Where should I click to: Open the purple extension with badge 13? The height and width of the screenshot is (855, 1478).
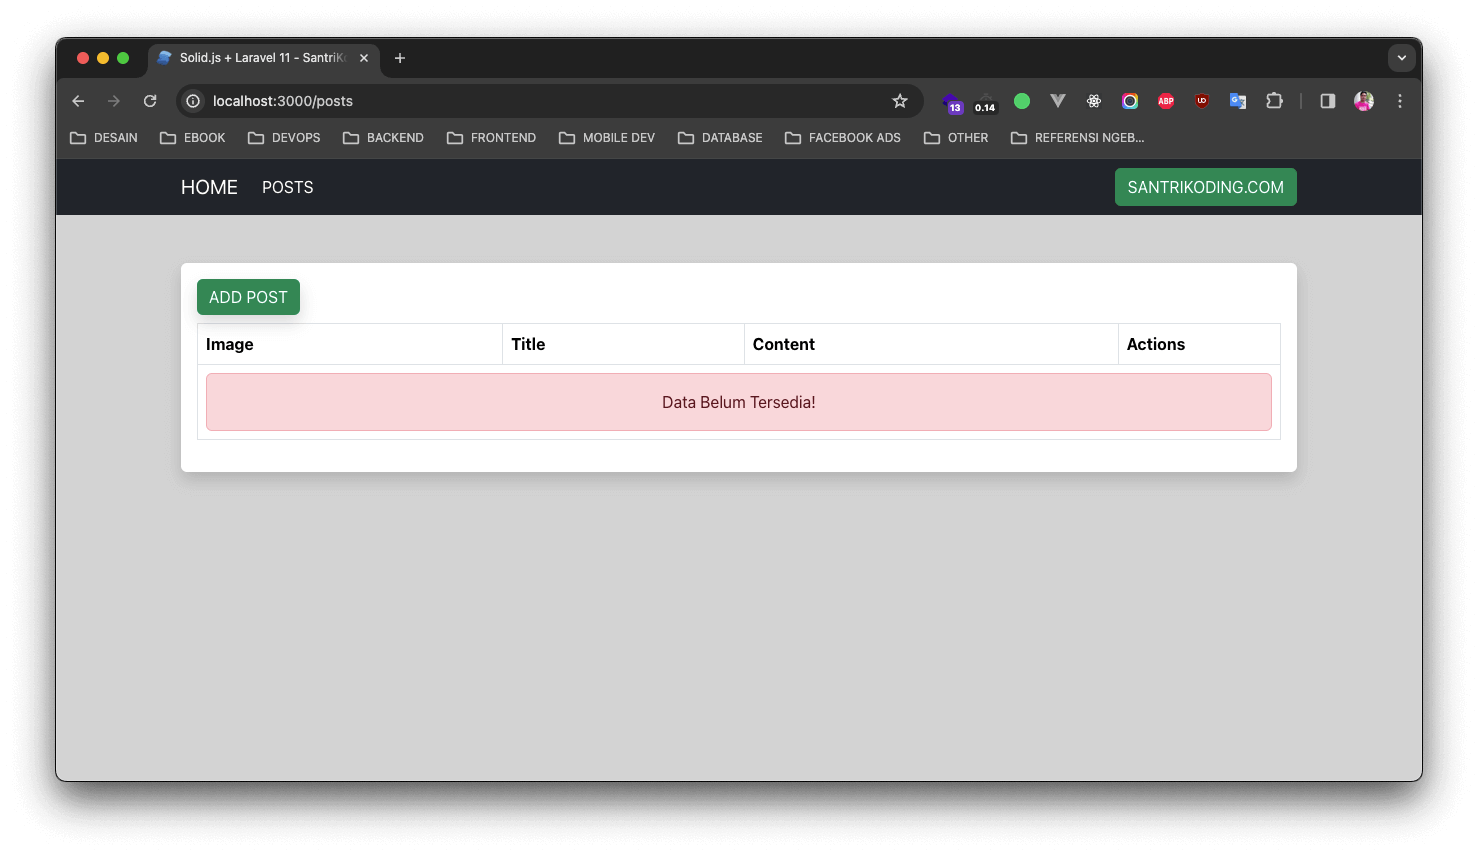[952, 102]
